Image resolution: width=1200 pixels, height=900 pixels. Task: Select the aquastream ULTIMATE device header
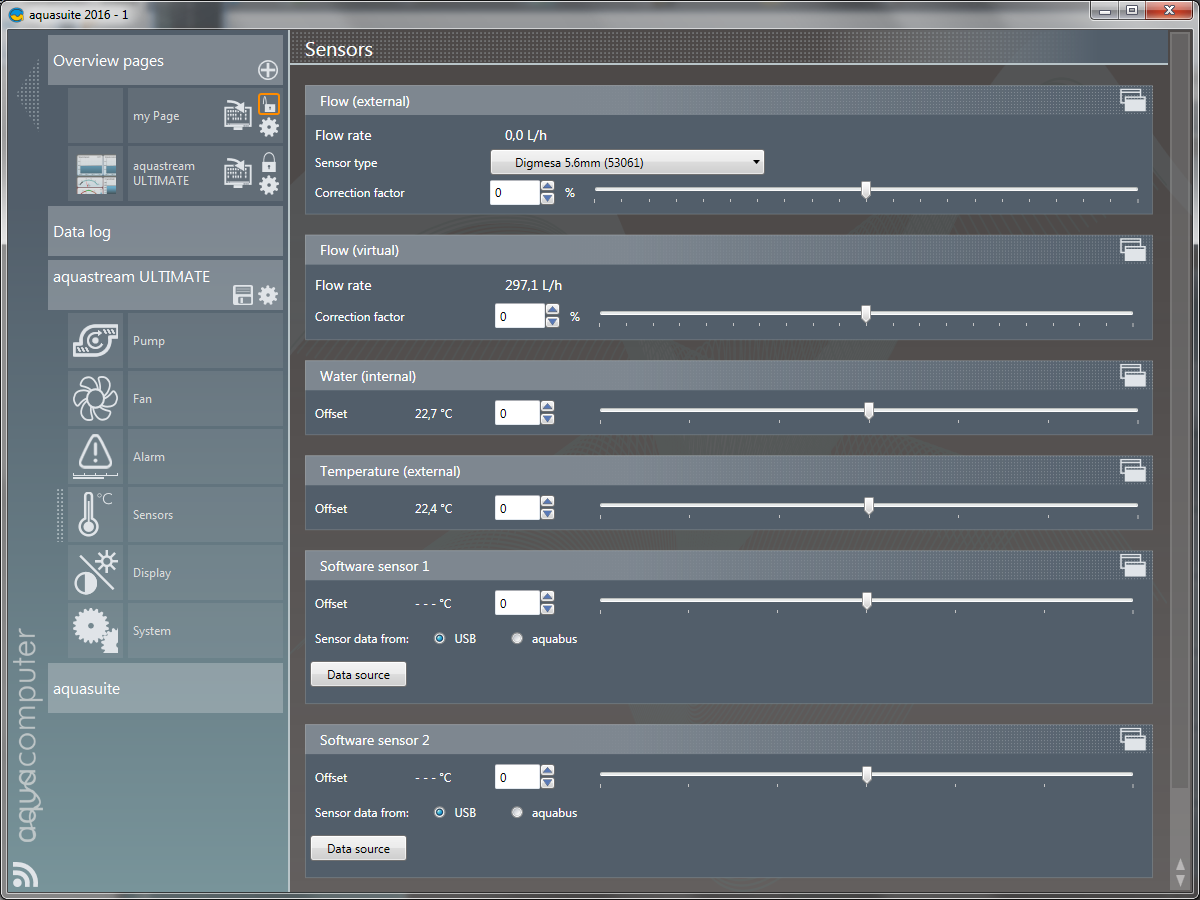[x=166, y=285]
